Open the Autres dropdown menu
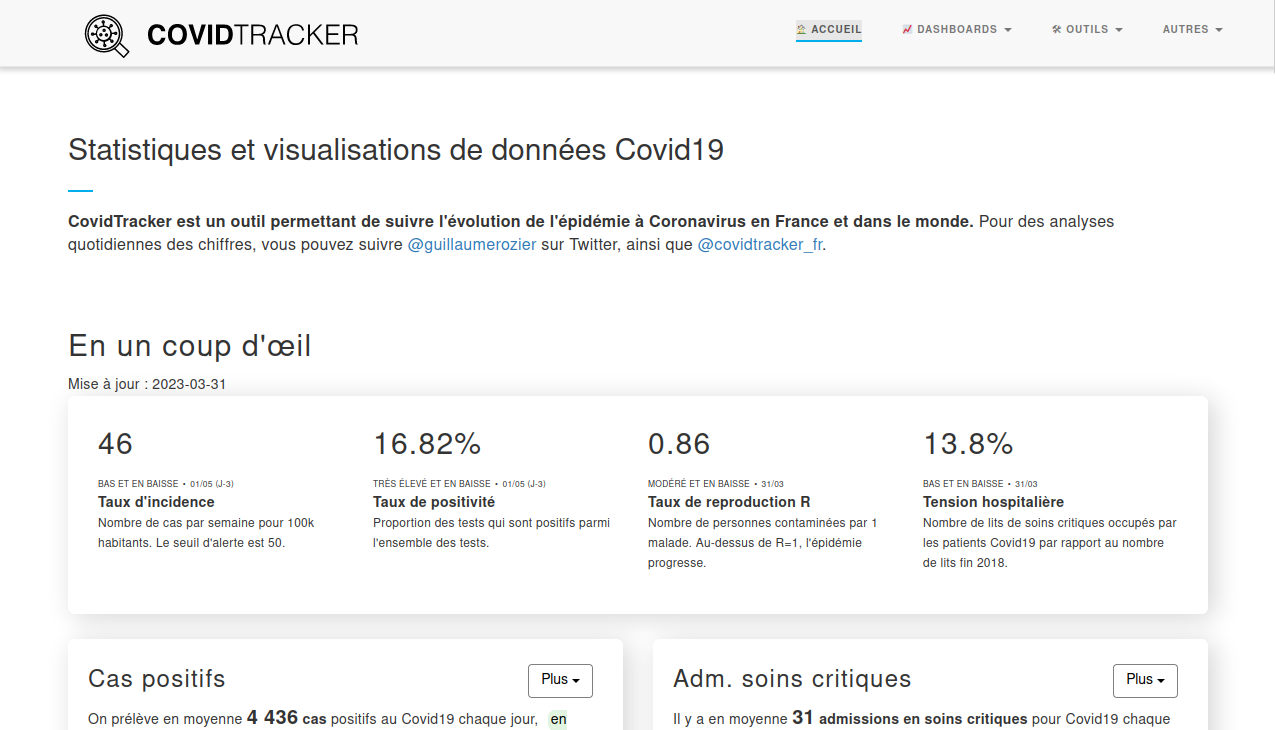 click(1192, 30)
